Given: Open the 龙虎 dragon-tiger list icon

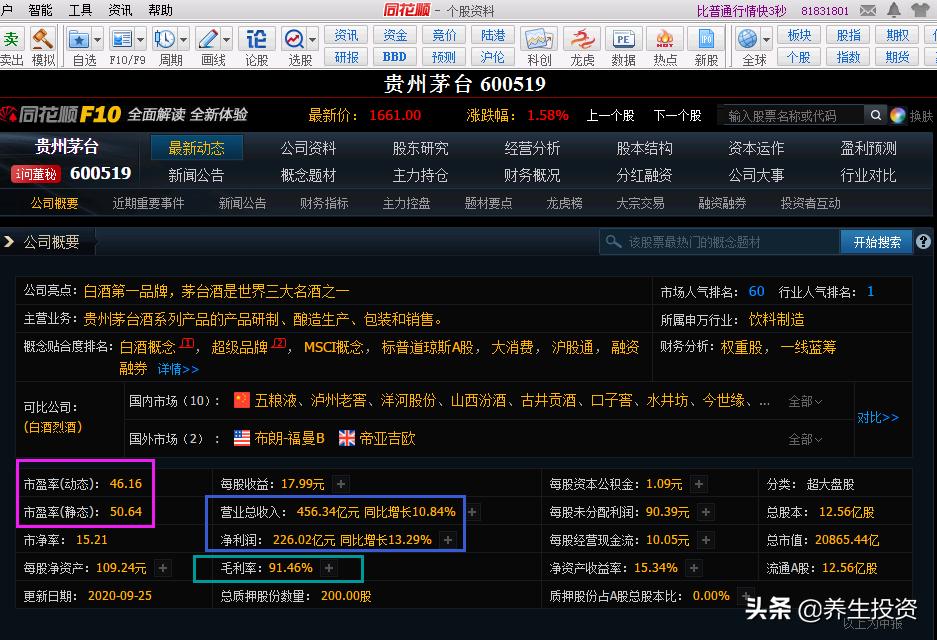Looking at the screenshot, I should pos(583,38).
